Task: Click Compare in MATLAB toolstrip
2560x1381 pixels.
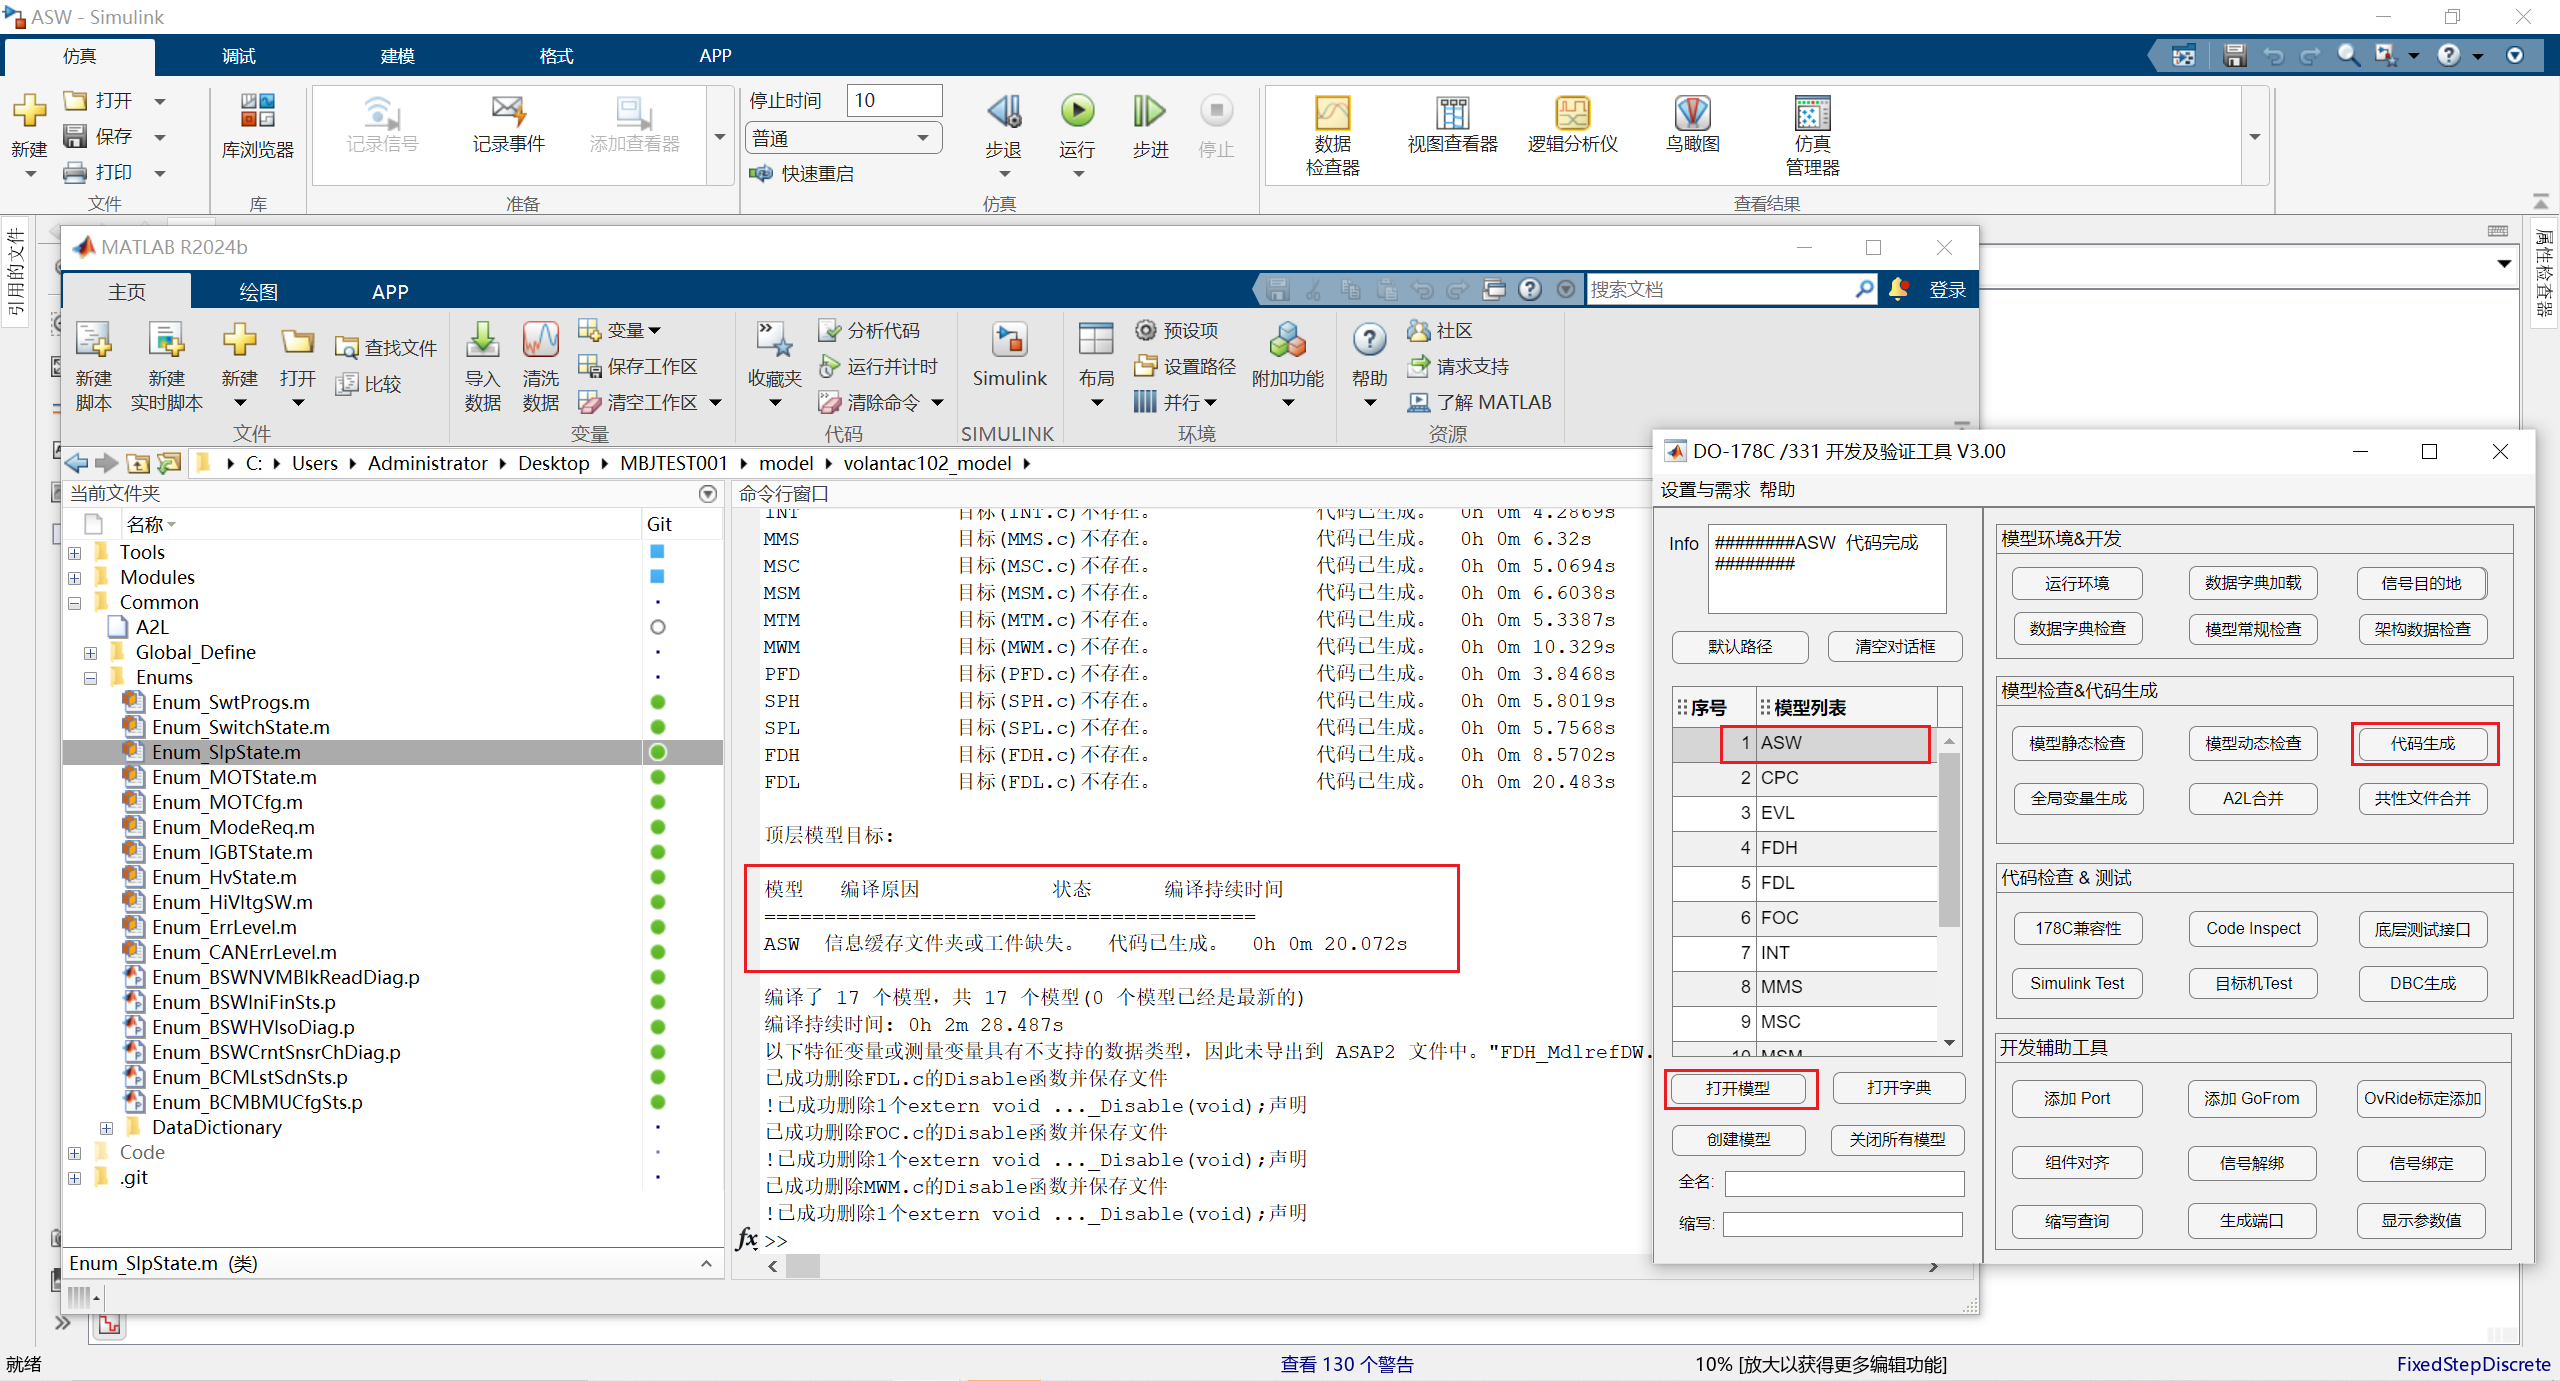Action: pos(368,384)
